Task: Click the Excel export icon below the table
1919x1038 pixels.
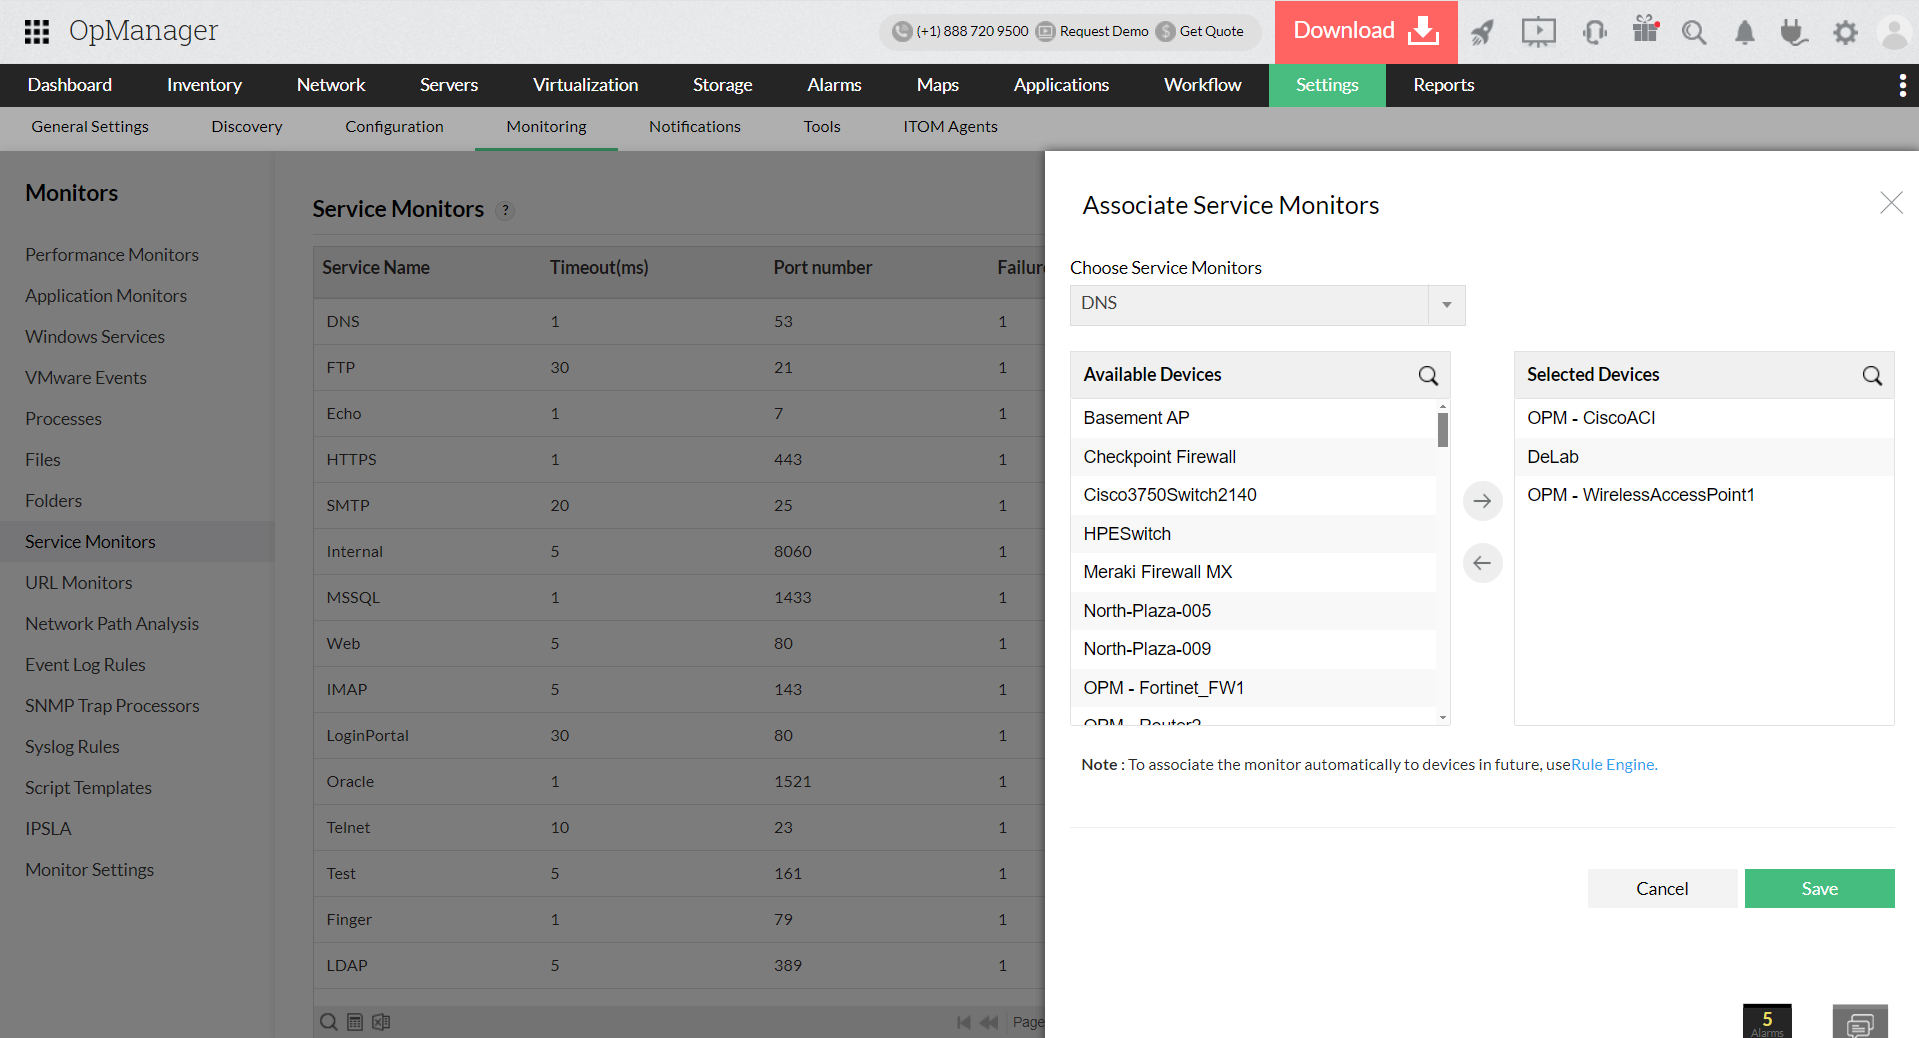Action: pyautogui.click(x=380, y=1021)
